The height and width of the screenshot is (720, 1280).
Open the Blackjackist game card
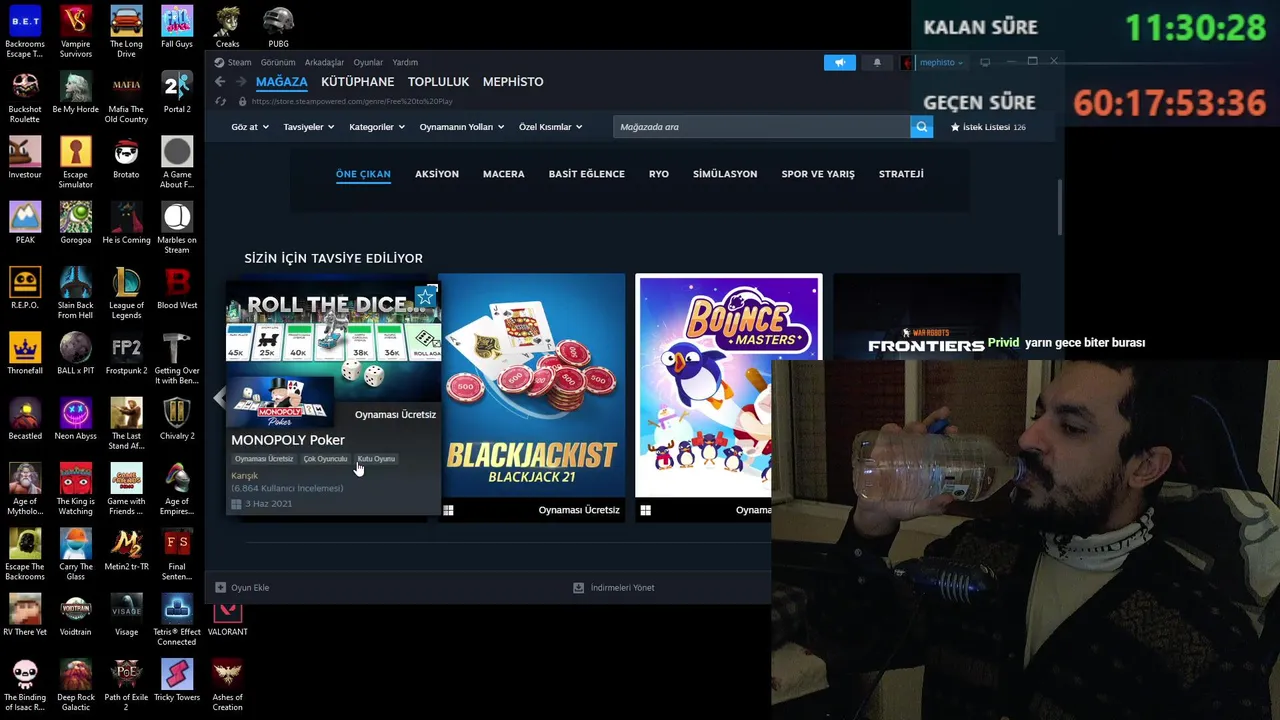click(532, 397)
